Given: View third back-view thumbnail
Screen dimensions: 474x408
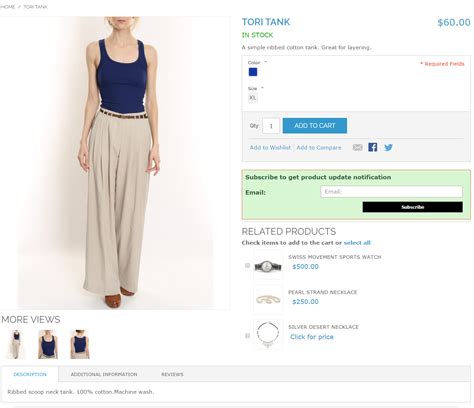Looking at the screenshot, I should pos(80,344).
